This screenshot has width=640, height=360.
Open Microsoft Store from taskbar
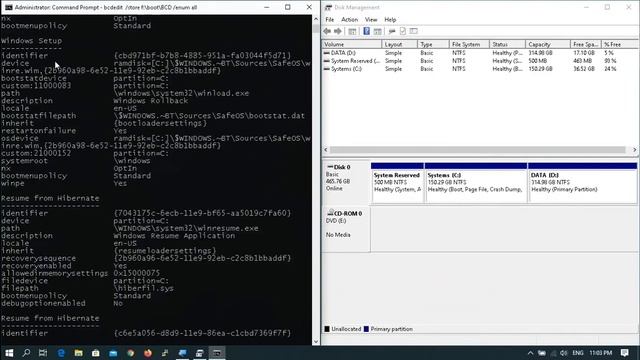[96, 353]
